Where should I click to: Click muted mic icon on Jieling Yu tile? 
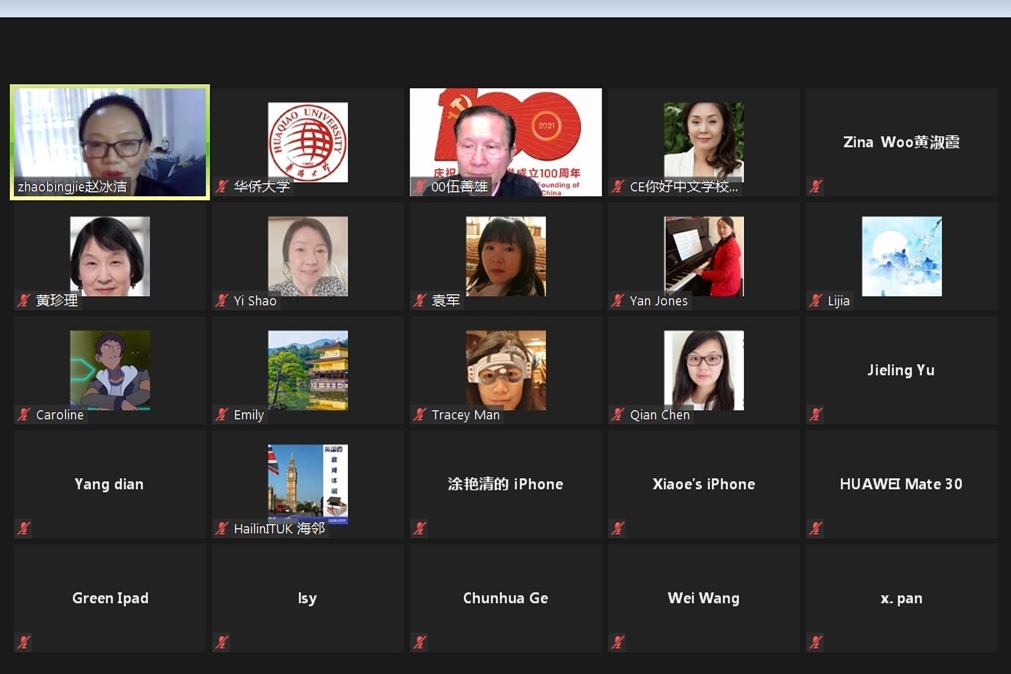816,415
